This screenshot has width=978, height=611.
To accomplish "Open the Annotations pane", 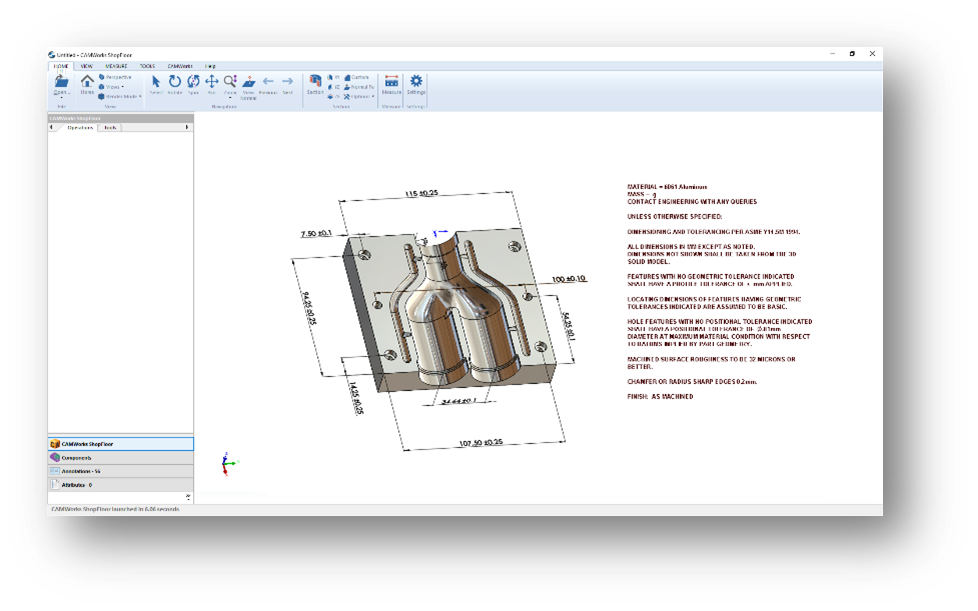I will [121, 471].
